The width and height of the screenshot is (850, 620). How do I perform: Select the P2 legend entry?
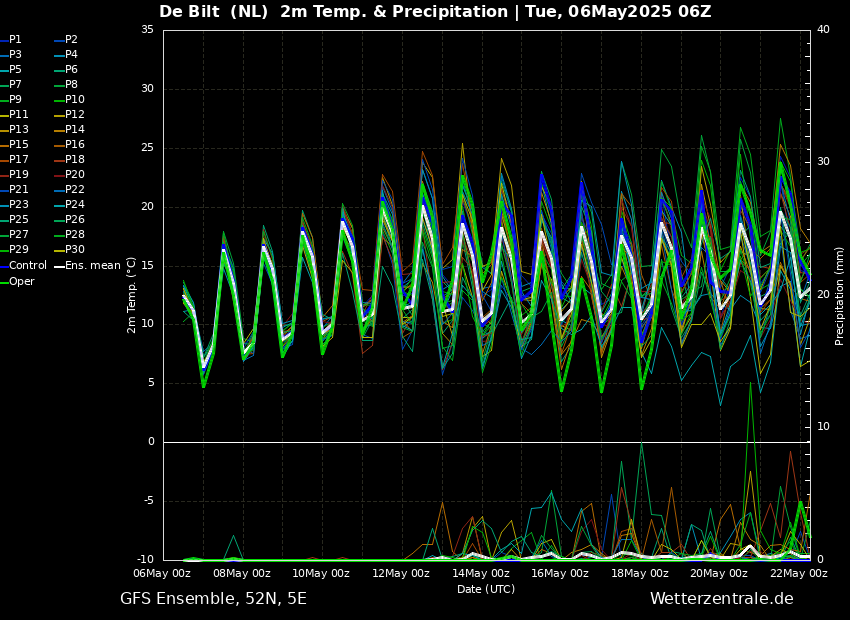click(71, 40)
